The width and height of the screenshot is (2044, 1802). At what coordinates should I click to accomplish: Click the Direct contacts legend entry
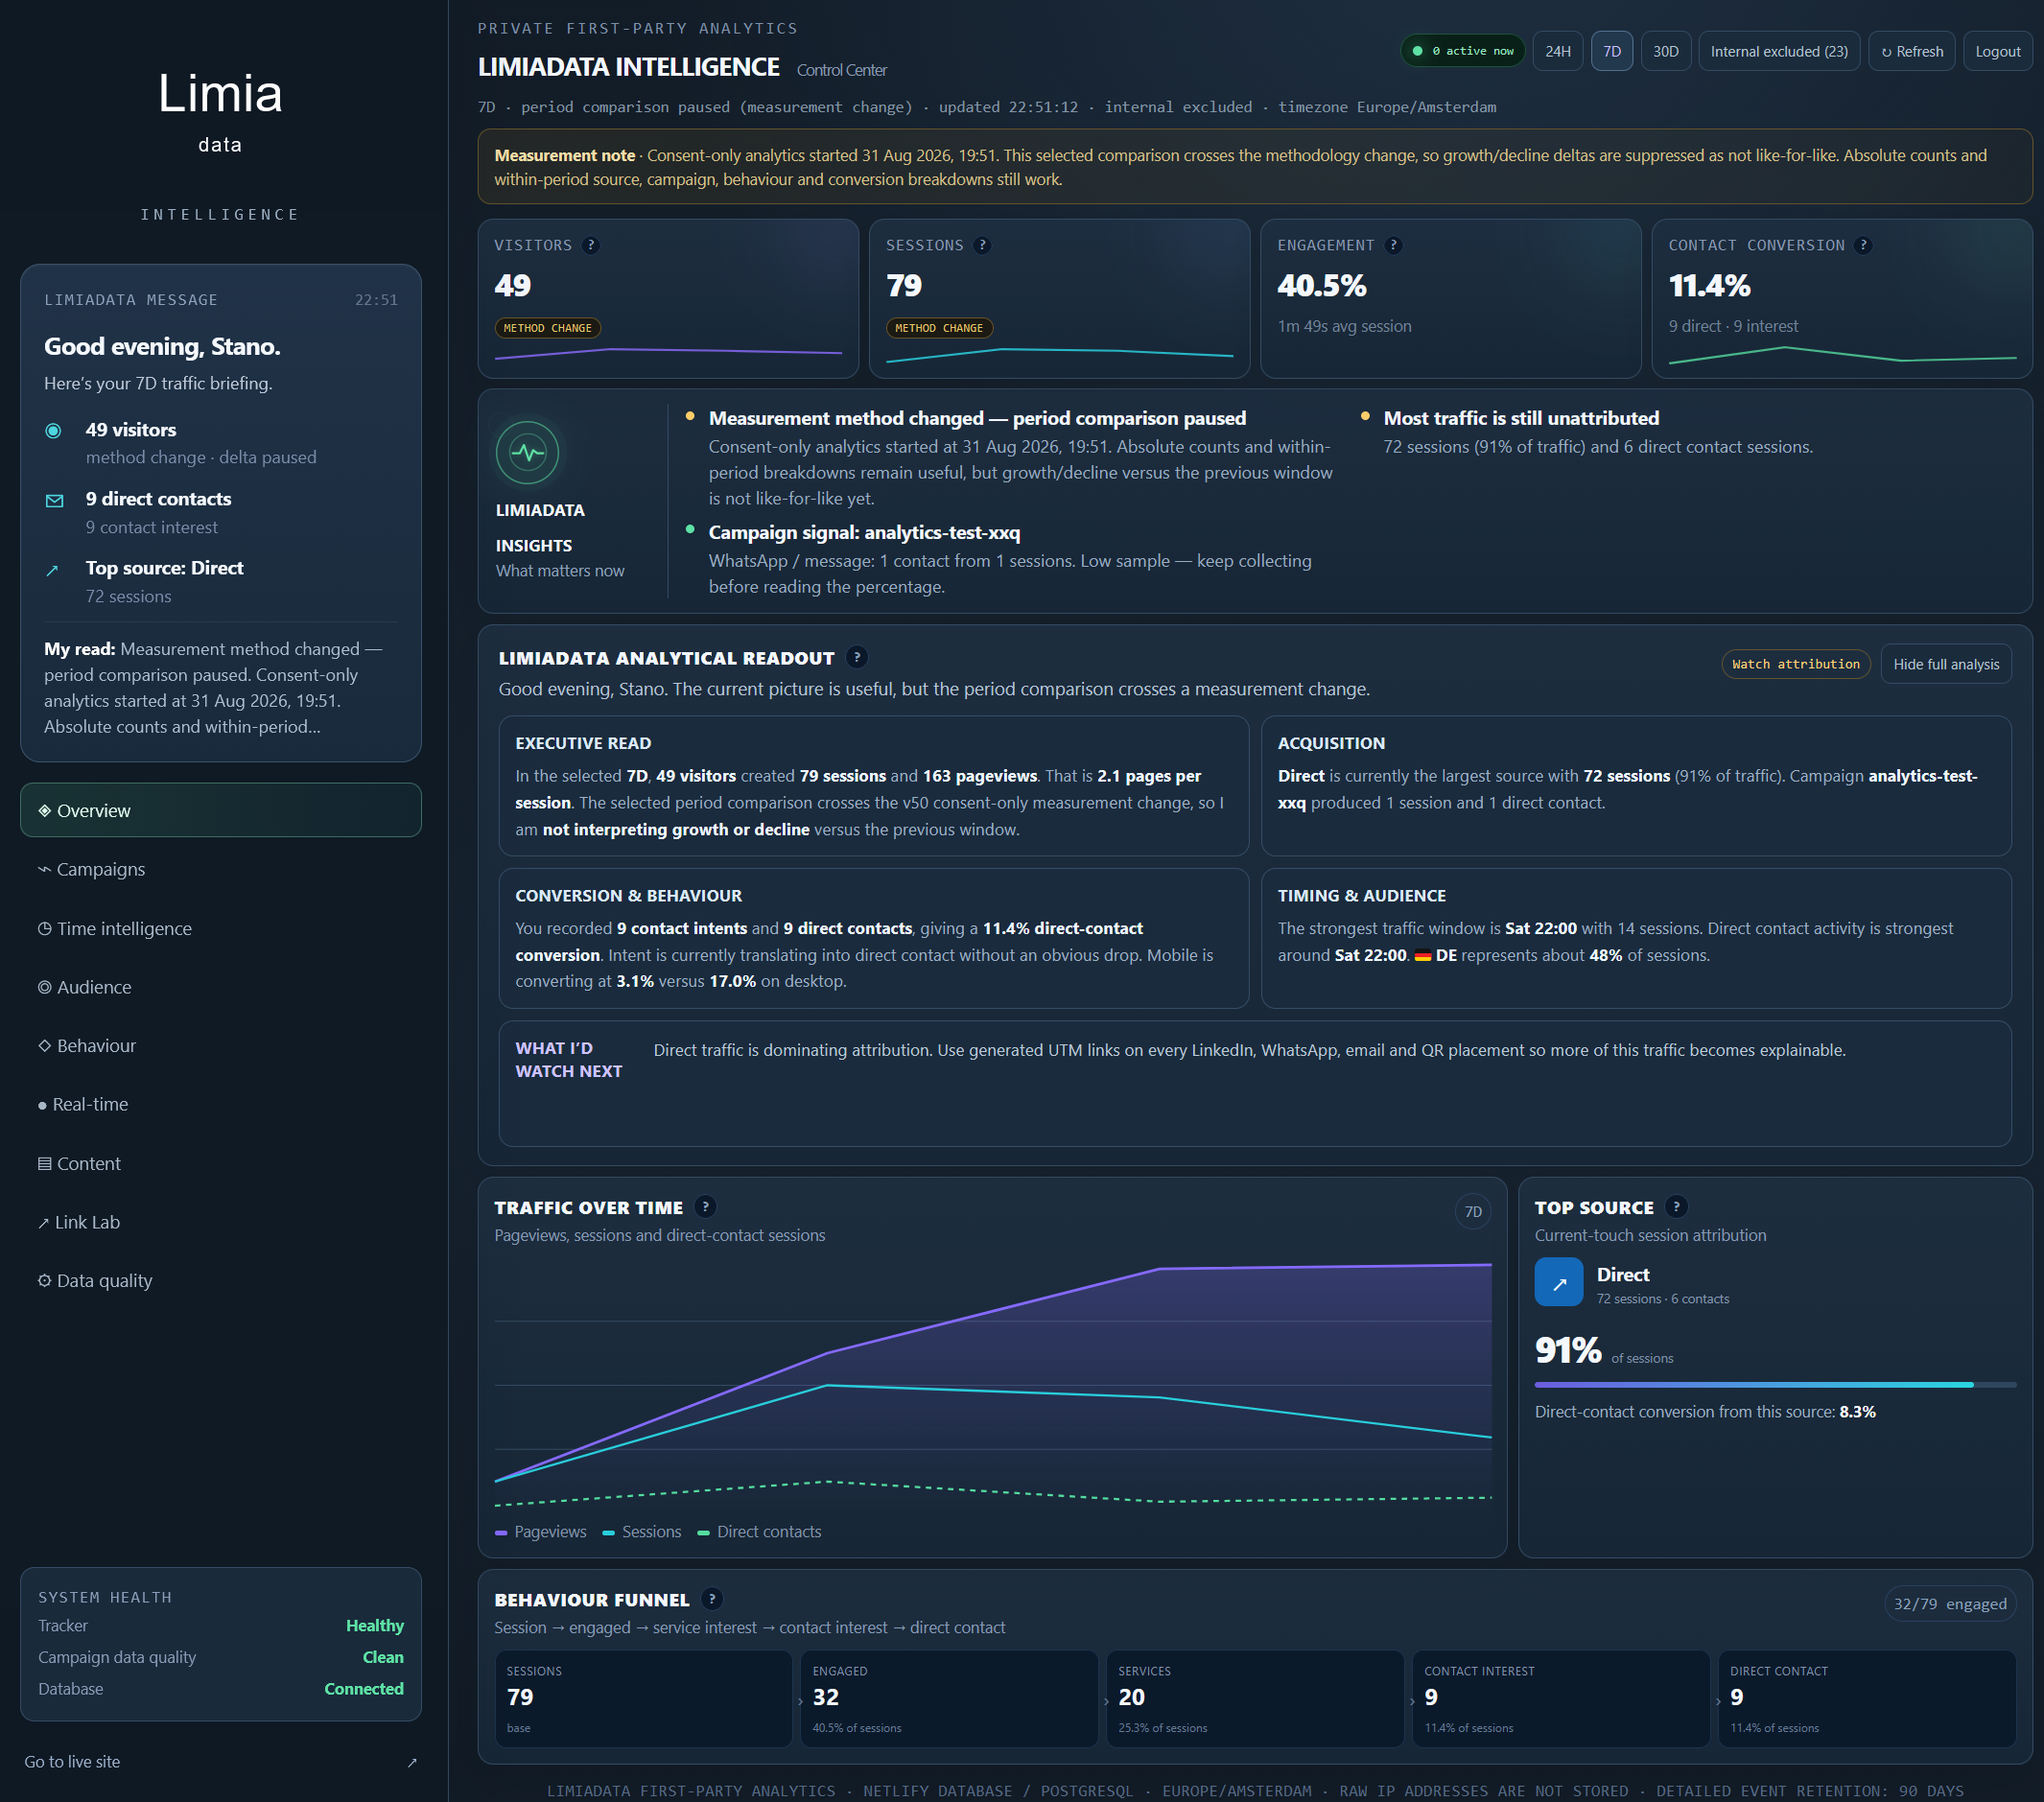click(759, 1531)
